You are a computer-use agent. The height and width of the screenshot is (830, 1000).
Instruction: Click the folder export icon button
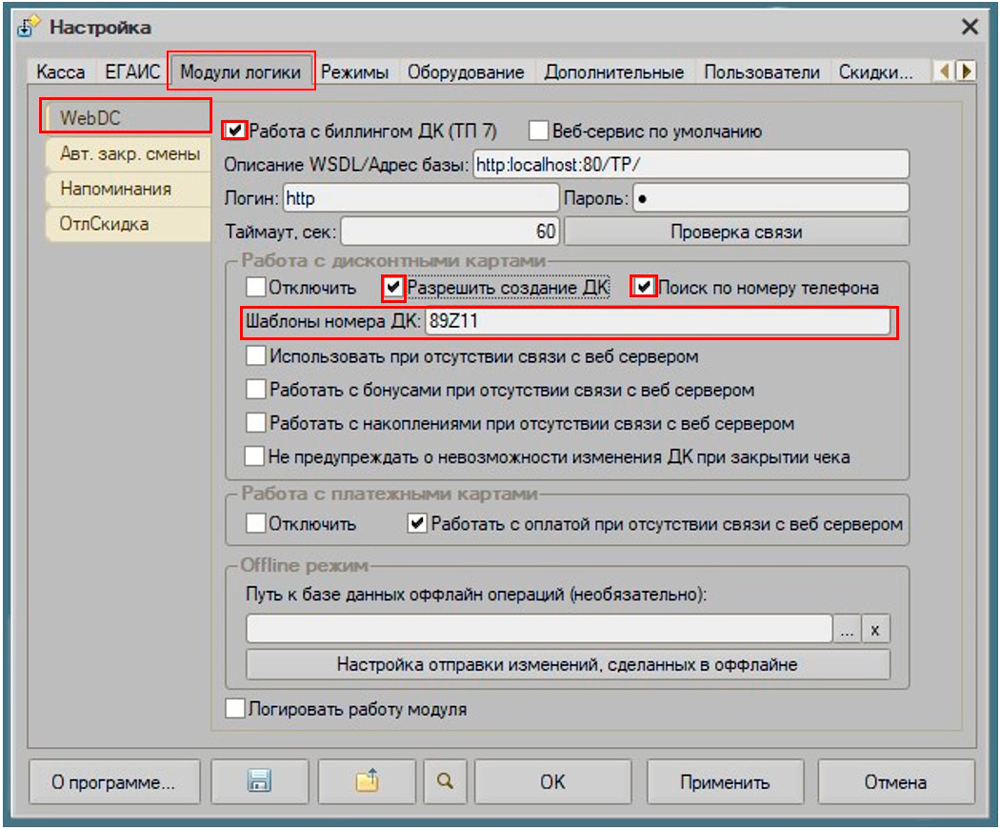pyautogui.click(x=367, y=782)
